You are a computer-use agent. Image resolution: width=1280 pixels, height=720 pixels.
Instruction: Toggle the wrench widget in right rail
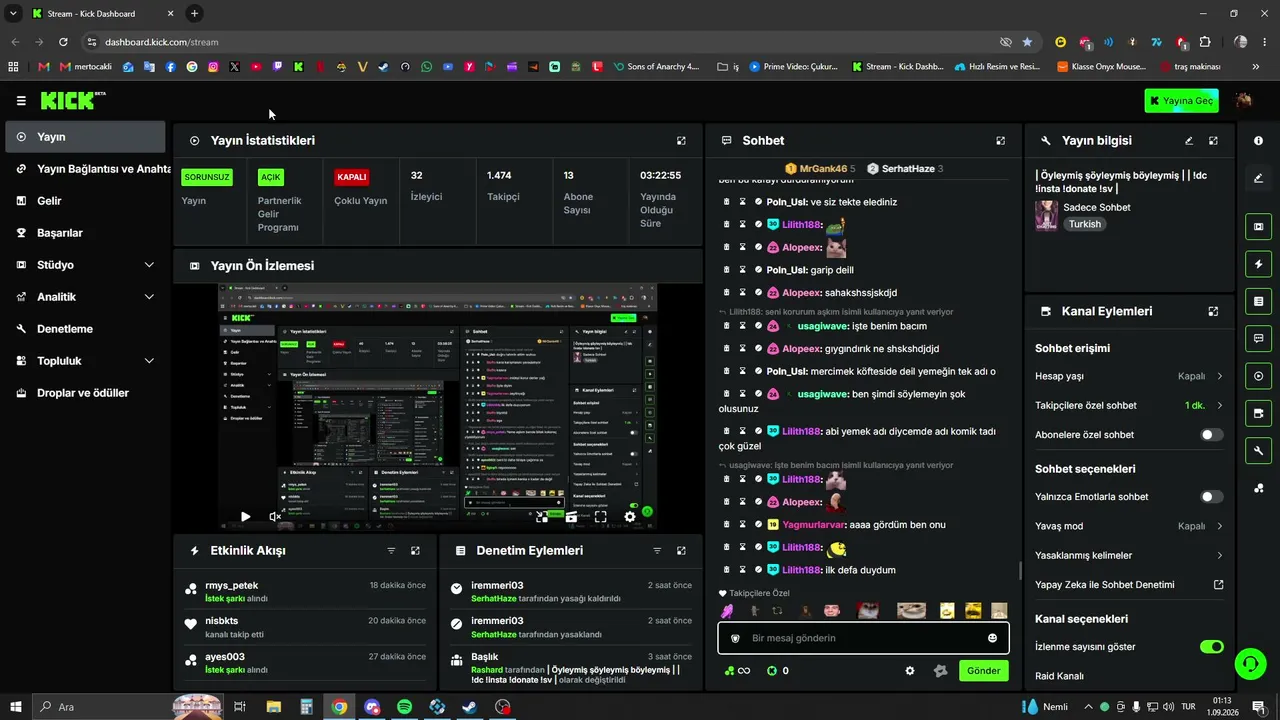[1258, 450]
